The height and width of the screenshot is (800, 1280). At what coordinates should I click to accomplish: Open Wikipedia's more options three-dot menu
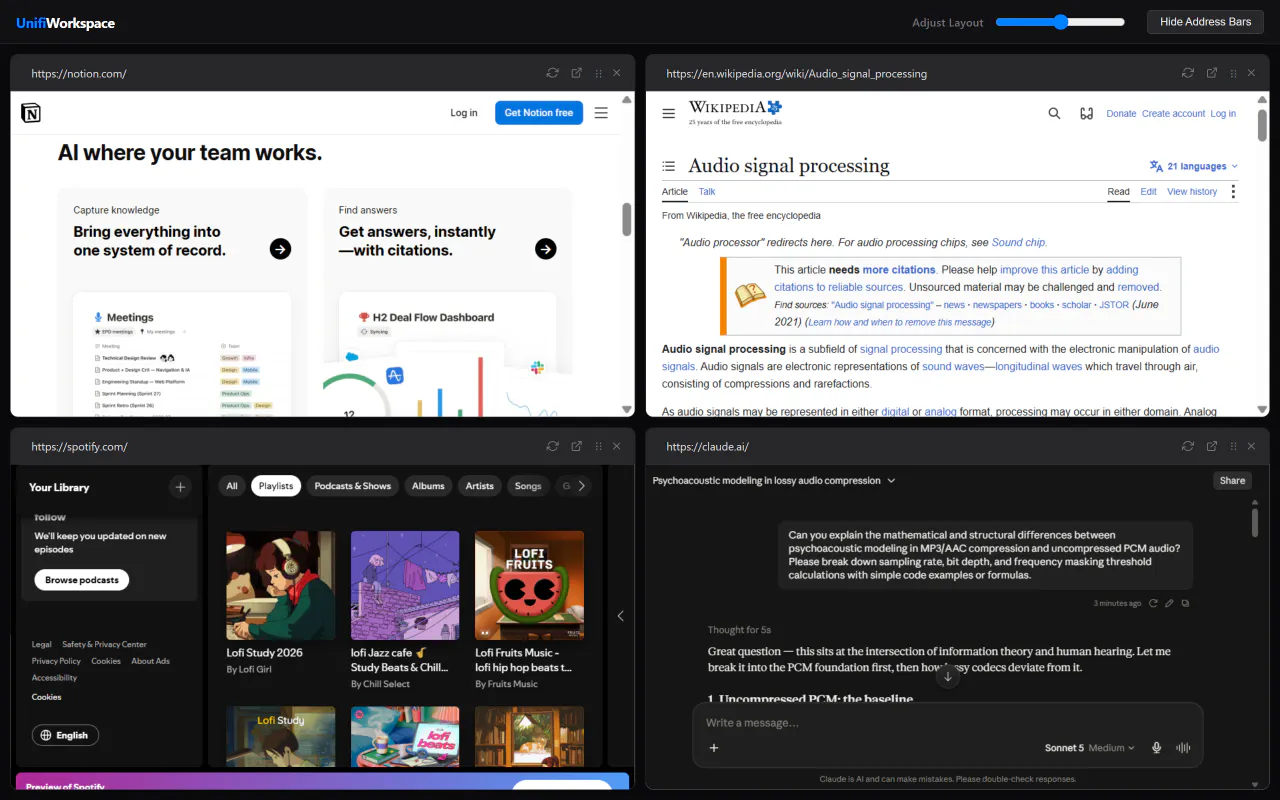tap(1233, 191)
